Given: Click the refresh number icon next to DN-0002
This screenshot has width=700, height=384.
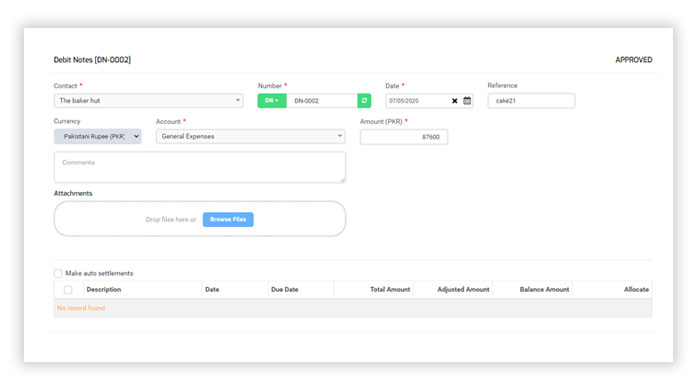Looking at the screenshot, I should pos(364,100).
